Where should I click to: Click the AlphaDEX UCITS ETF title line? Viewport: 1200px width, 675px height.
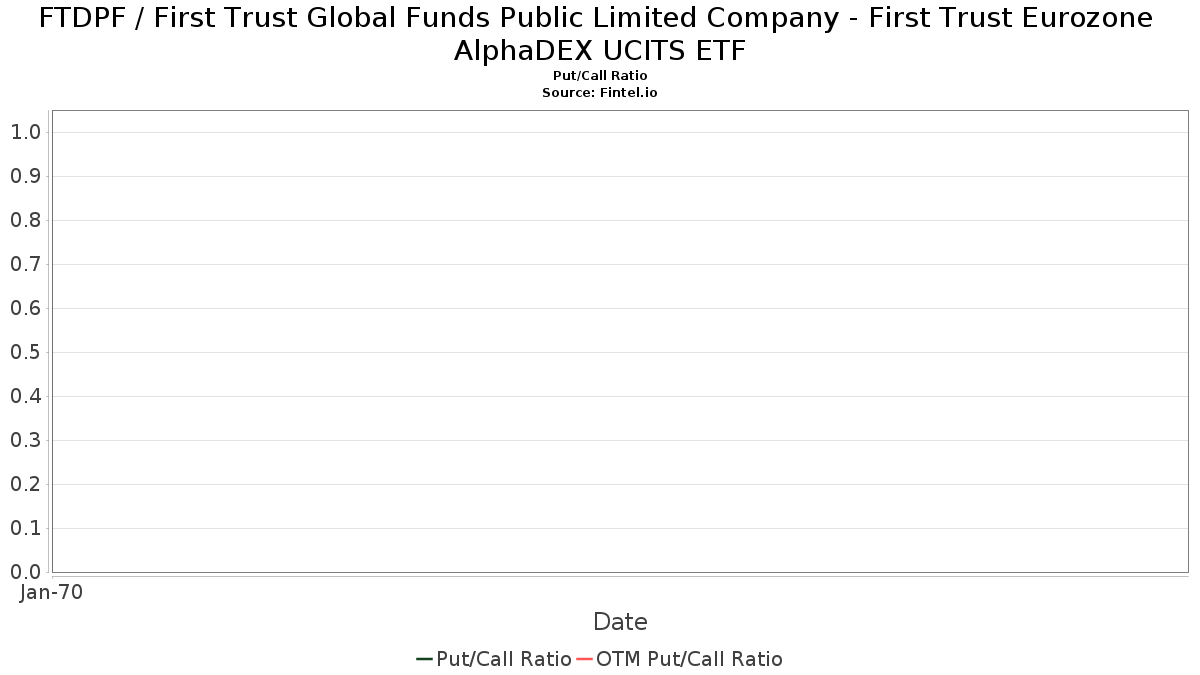[x=600, y=50]
